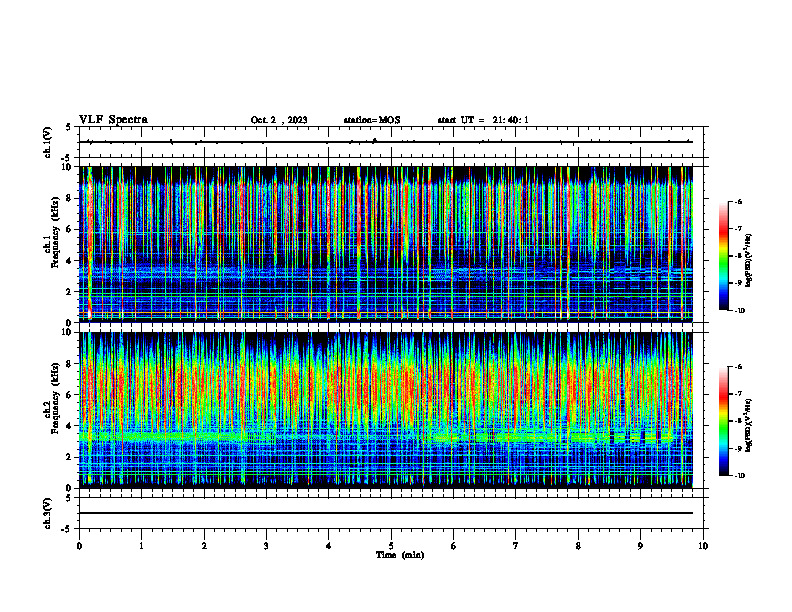Click time axis tick label "8"
This screenshot has width=792, height=612.
coord(578,546)
